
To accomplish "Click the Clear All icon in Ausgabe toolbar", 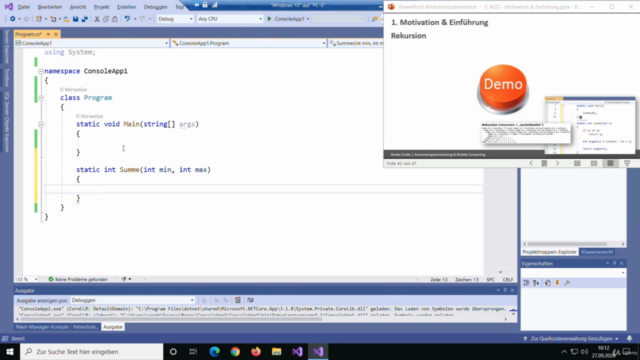I will (238, 300).
